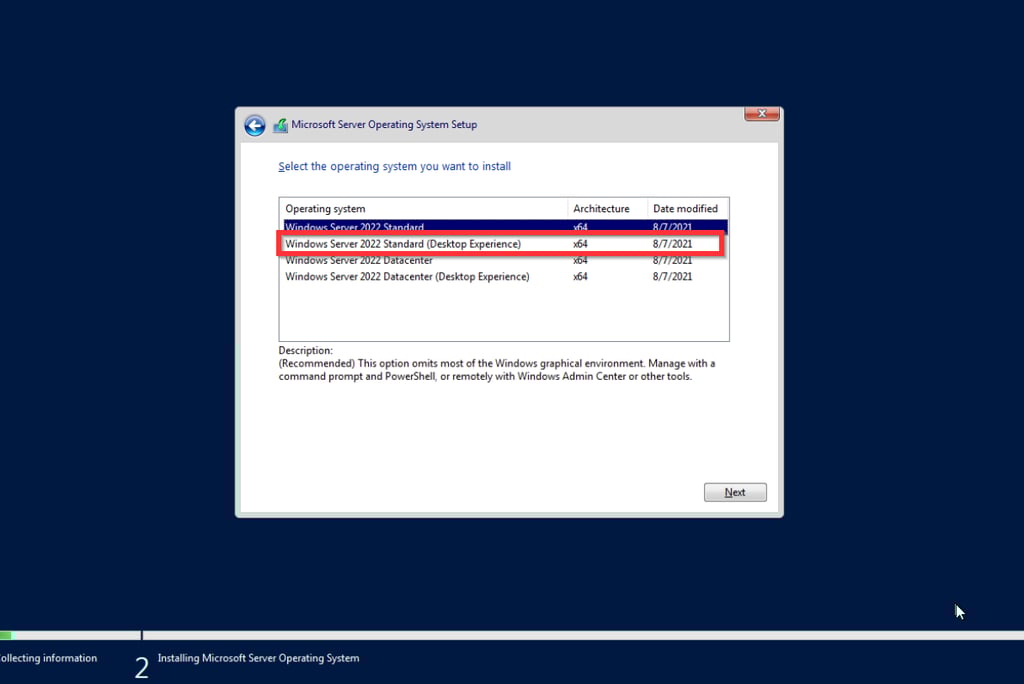Image resolution: width=1024 pixels, height=684 pixels.
Task: Click 8/7/2021 in the Datacenter (Desktop Experience) row
Action: 672,276
